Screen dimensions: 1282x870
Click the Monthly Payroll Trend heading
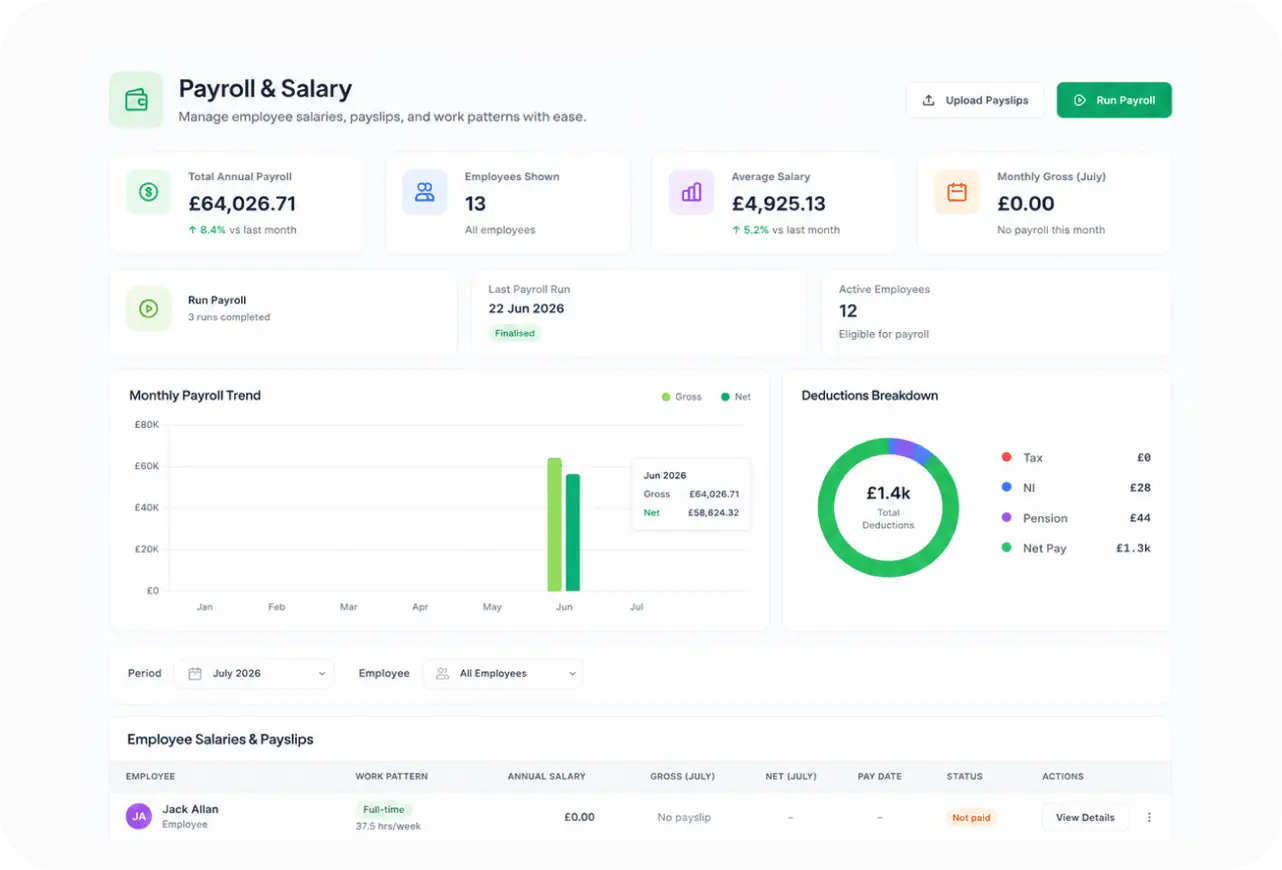[x=195, y=395]
